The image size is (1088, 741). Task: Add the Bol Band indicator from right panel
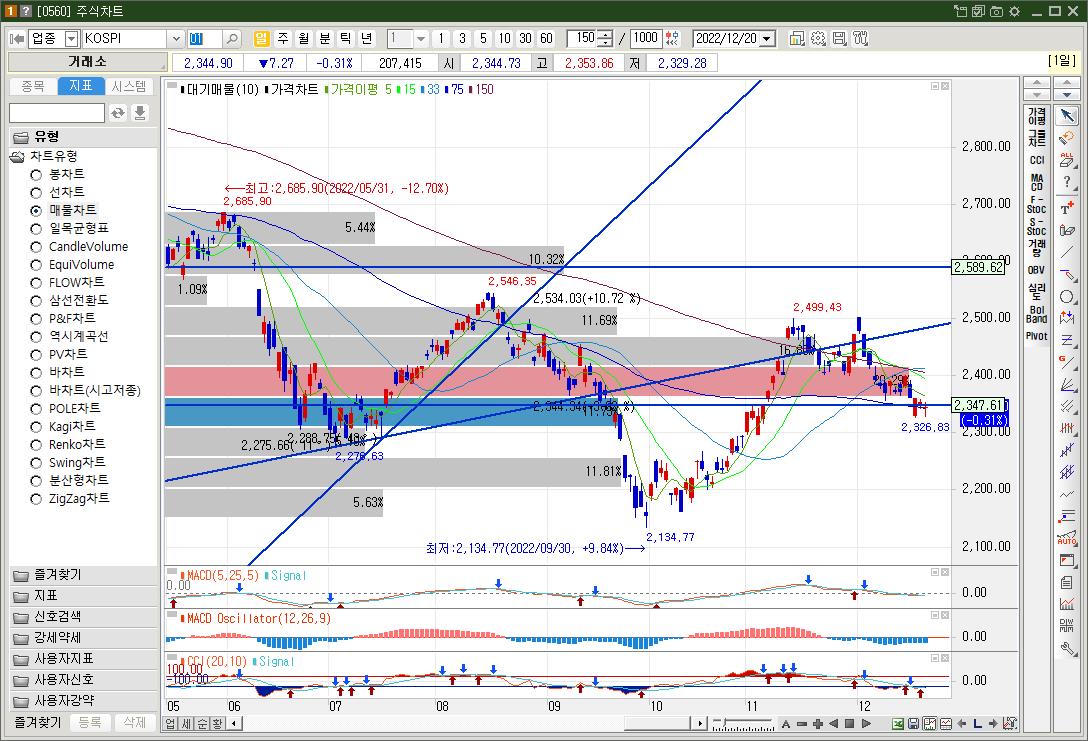(x=1037, y=314)
